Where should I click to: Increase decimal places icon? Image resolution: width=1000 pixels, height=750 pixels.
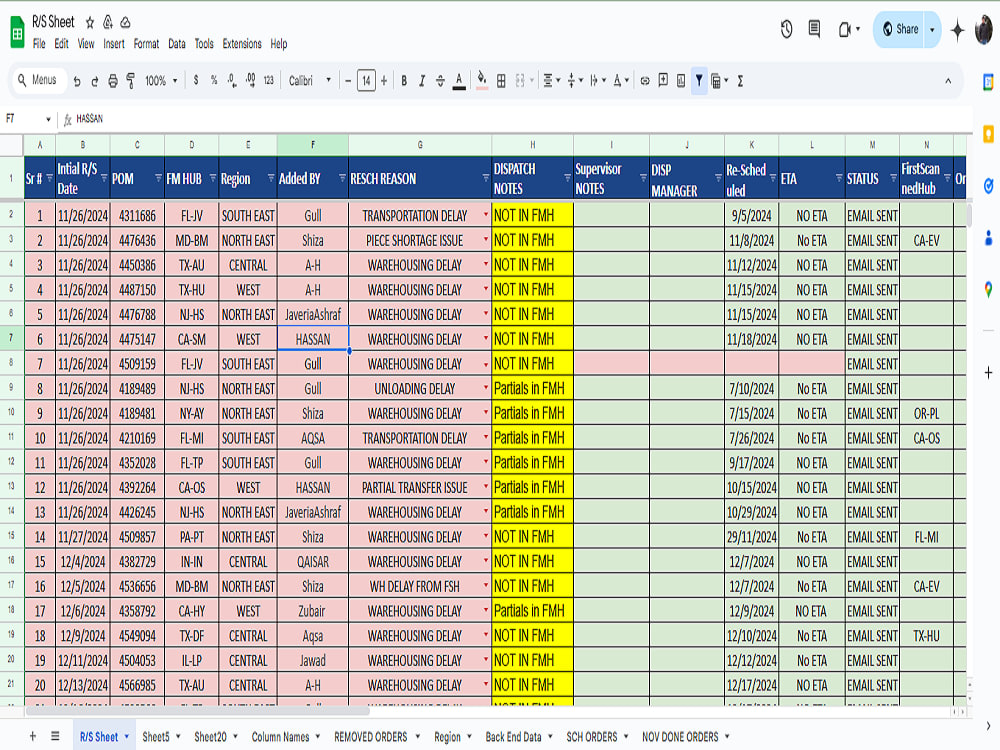pos(250,80)
